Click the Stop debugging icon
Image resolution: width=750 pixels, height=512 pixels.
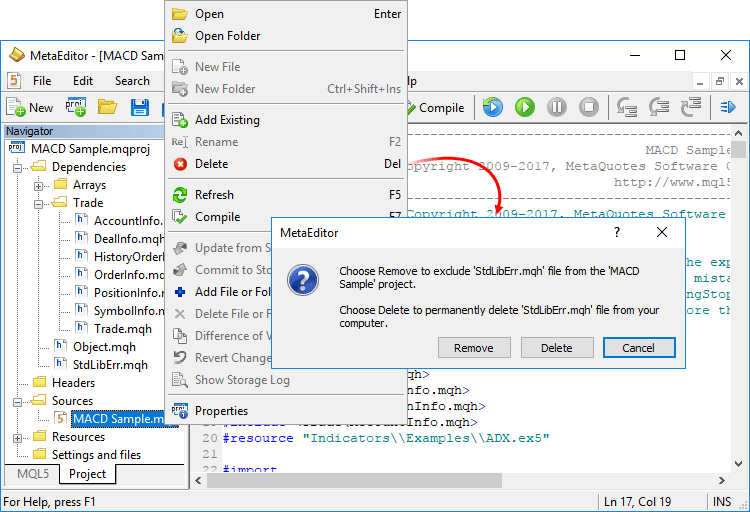[589, 107]
